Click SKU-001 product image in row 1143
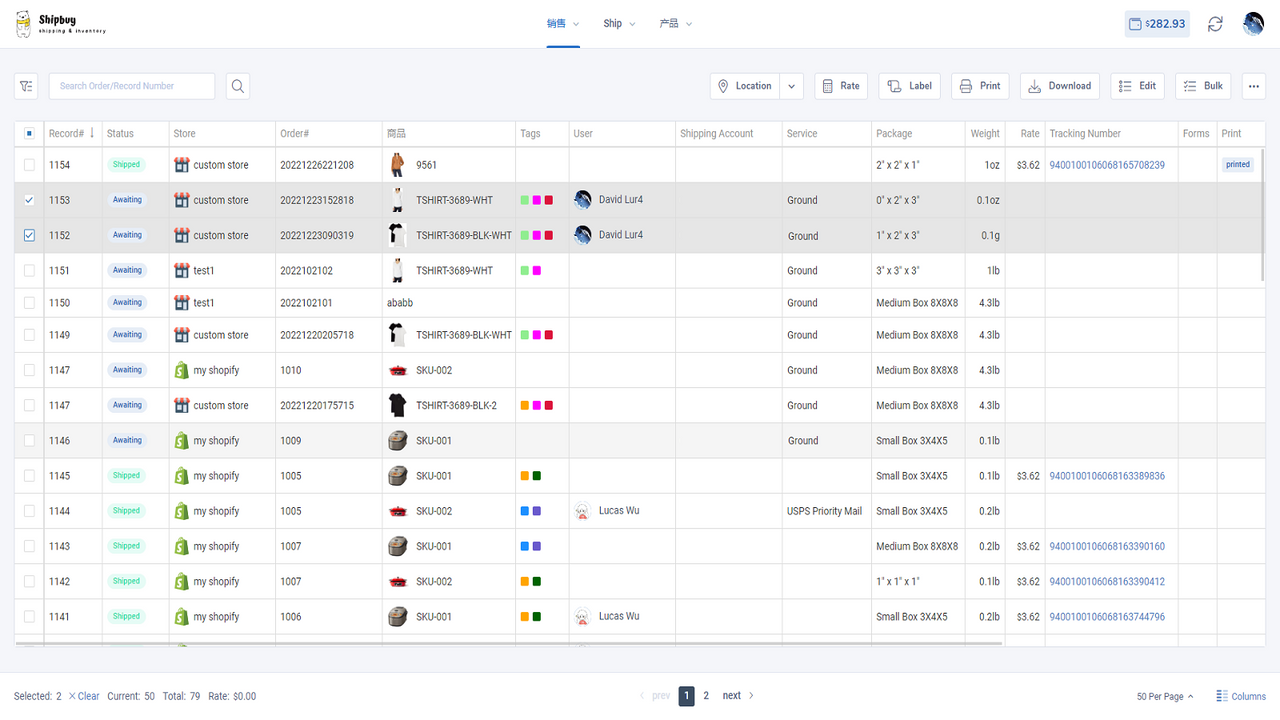This screenshot has width=1280, height=720. tap(397, 546)
